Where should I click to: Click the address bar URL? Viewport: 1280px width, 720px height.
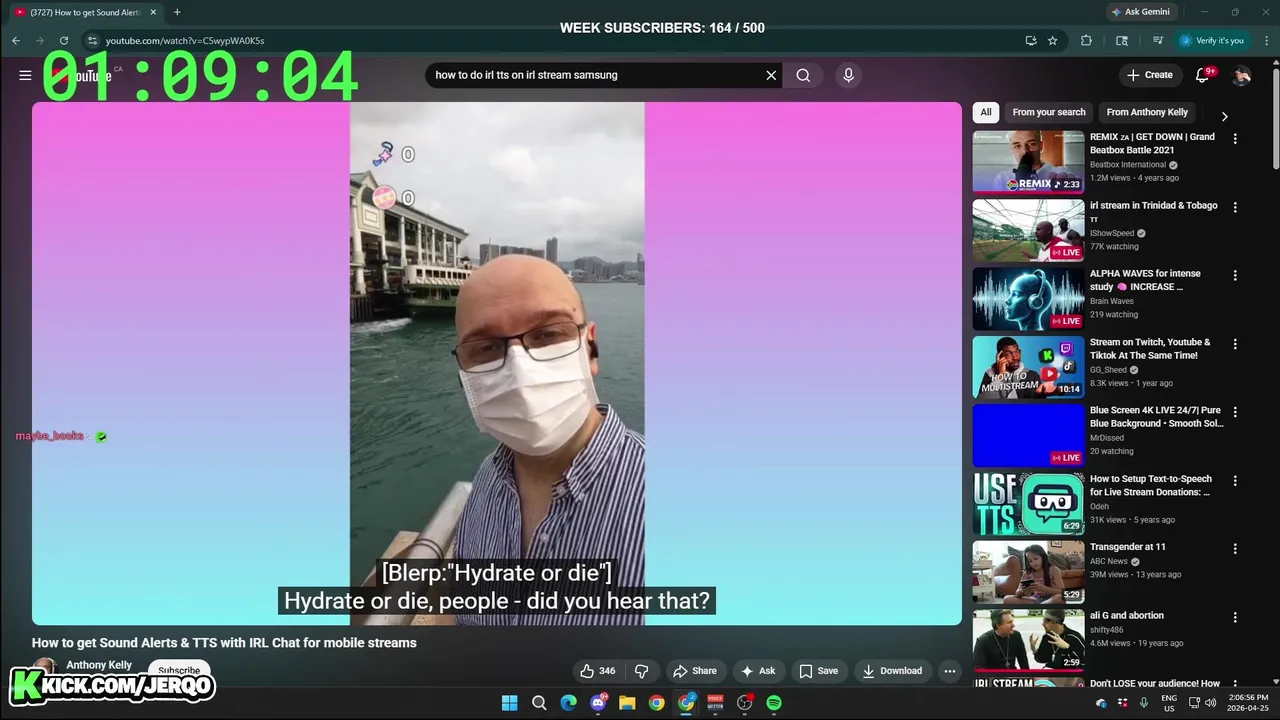185,41
